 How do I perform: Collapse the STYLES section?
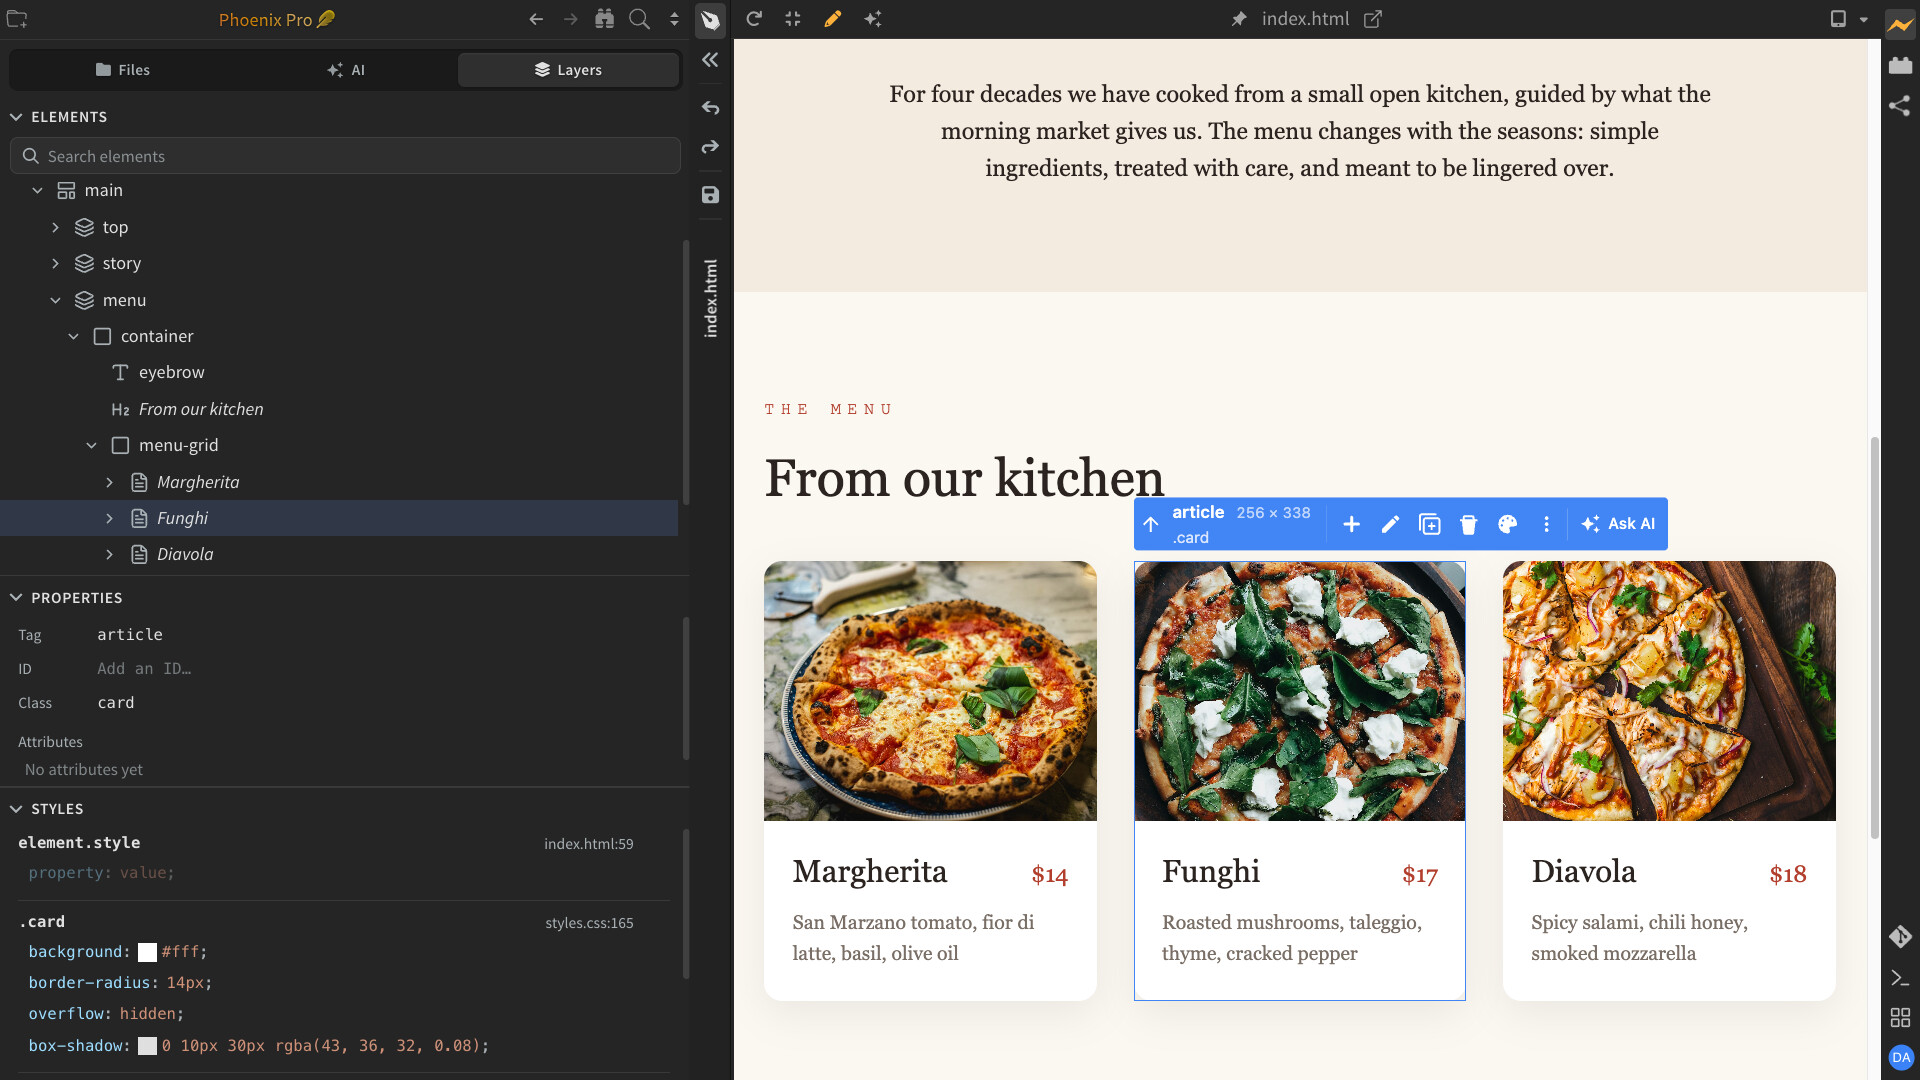pyautogui.click(x=16, y=809)
